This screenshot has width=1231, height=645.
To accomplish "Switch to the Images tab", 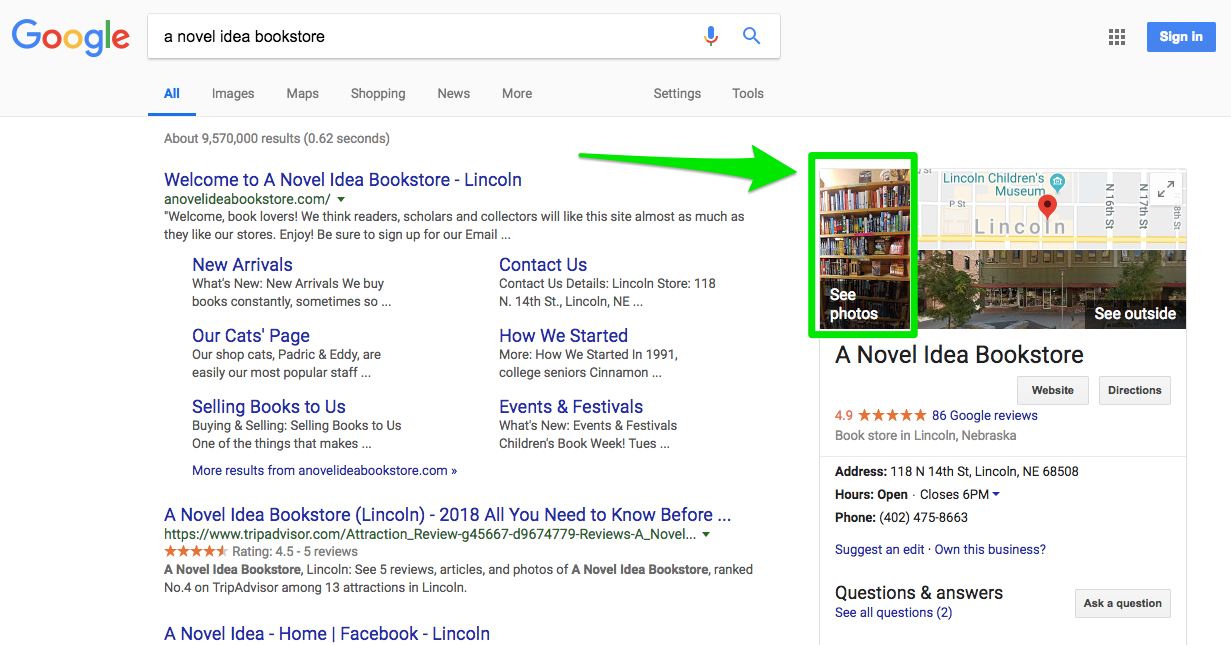I will [x=233, y=93].
